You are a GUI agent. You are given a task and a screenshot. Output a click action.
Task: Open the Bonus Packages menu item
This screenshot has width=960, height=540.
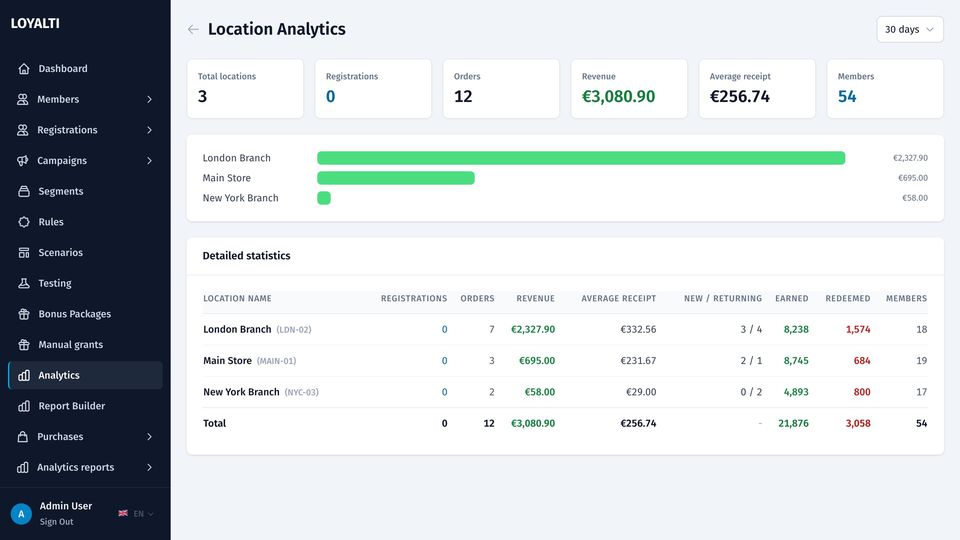(85, 314)
